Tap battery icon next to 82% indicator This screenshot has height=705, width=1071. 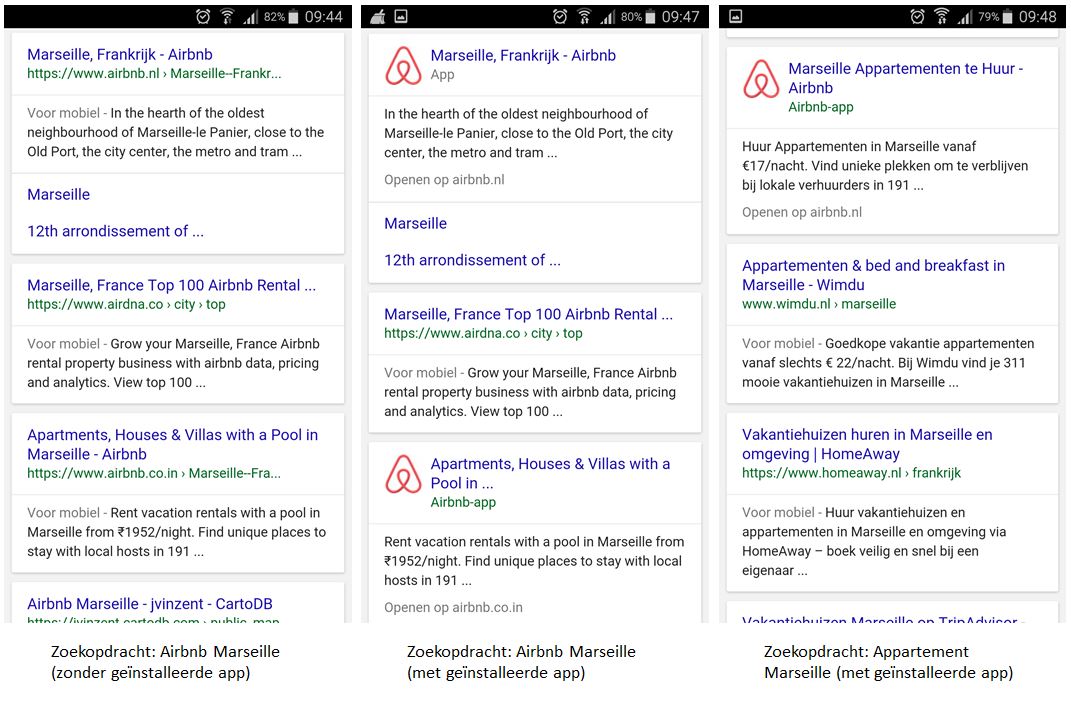pos(294,17)
